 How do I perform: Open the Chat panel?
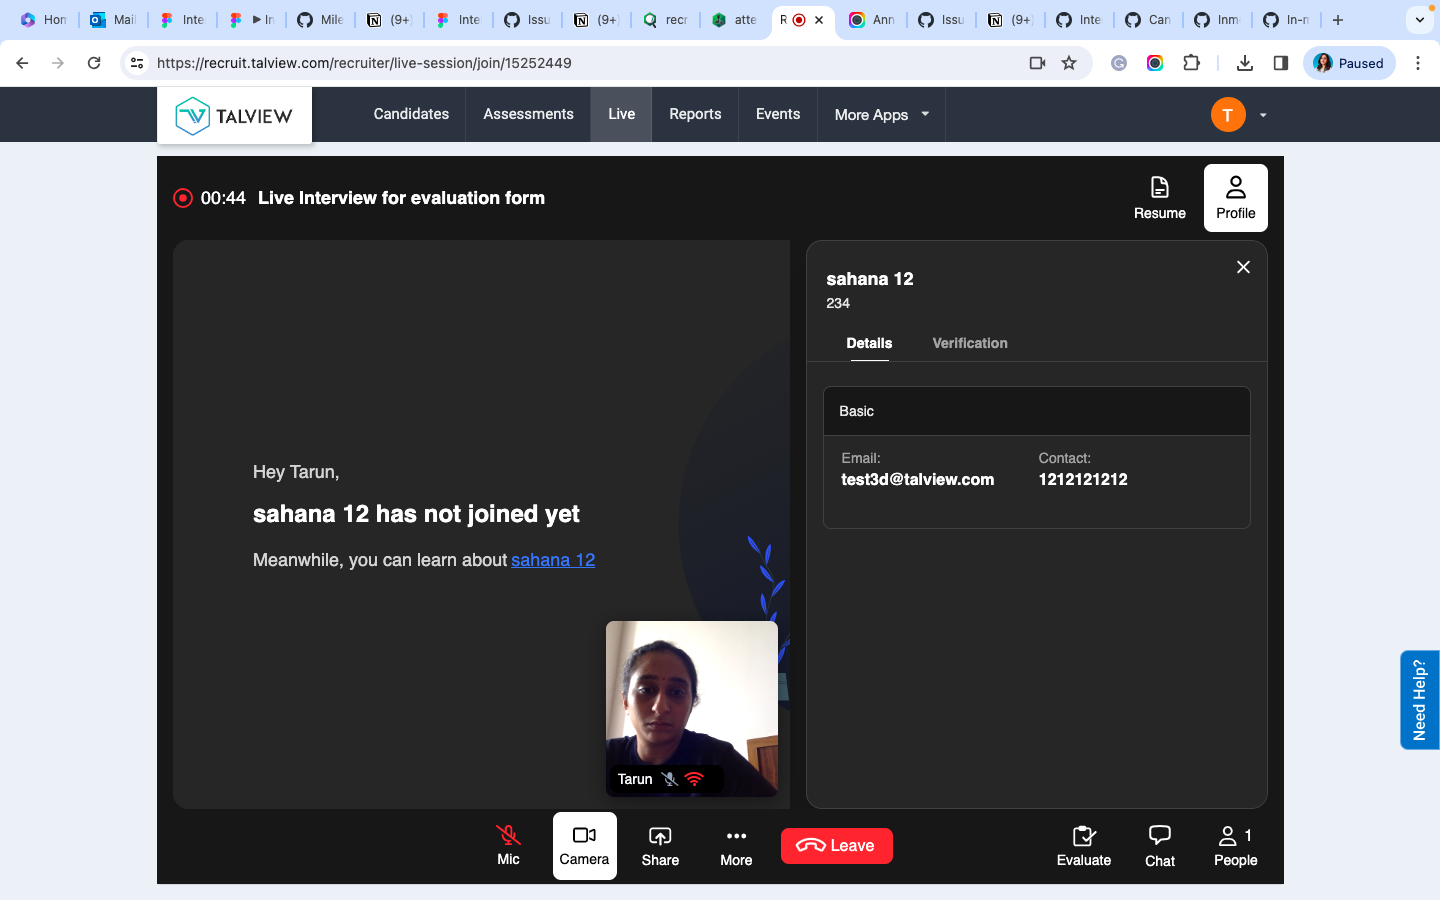click(1160, 846)
